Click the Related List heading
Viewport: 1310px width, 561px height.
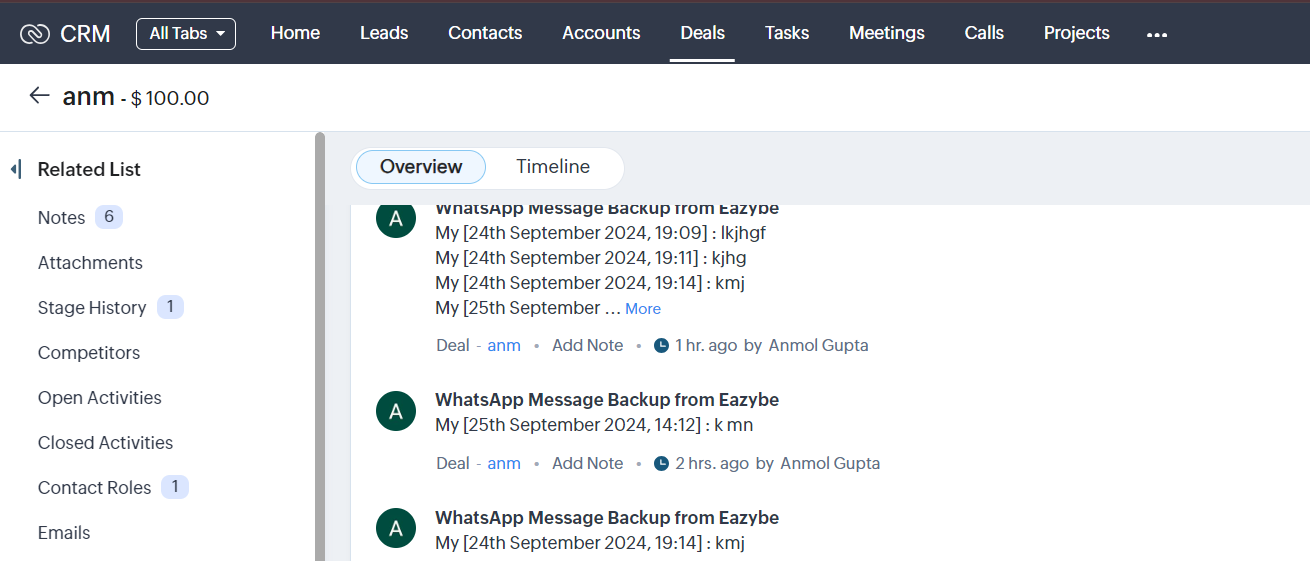coord(89,169)
